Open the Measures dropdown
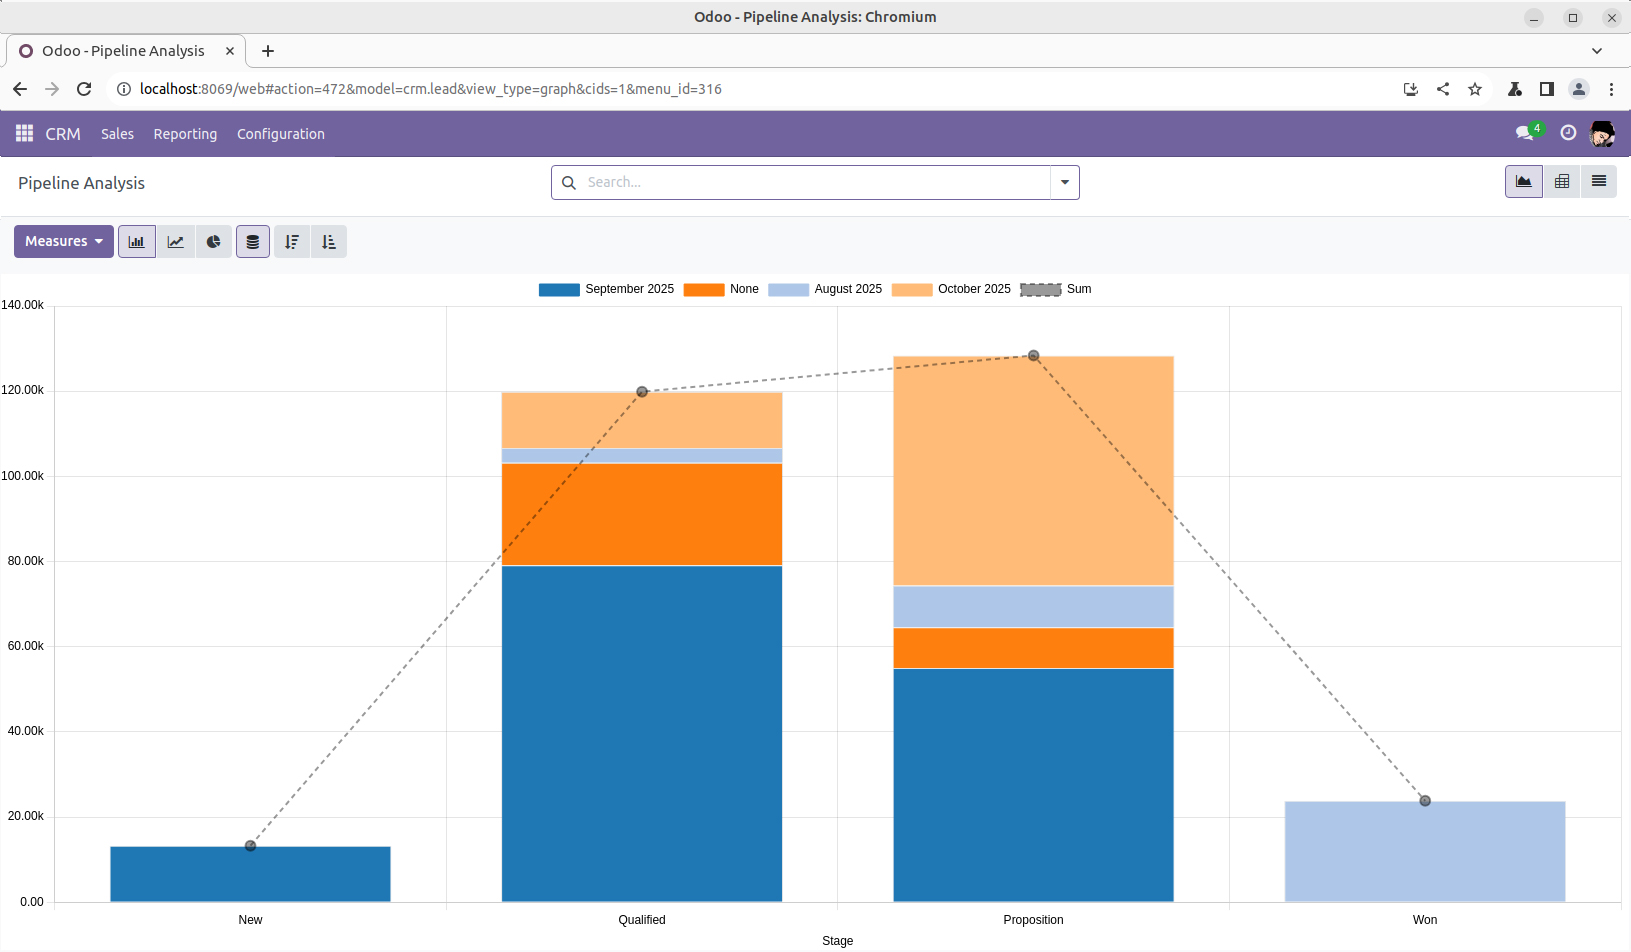 coord(64,242)
